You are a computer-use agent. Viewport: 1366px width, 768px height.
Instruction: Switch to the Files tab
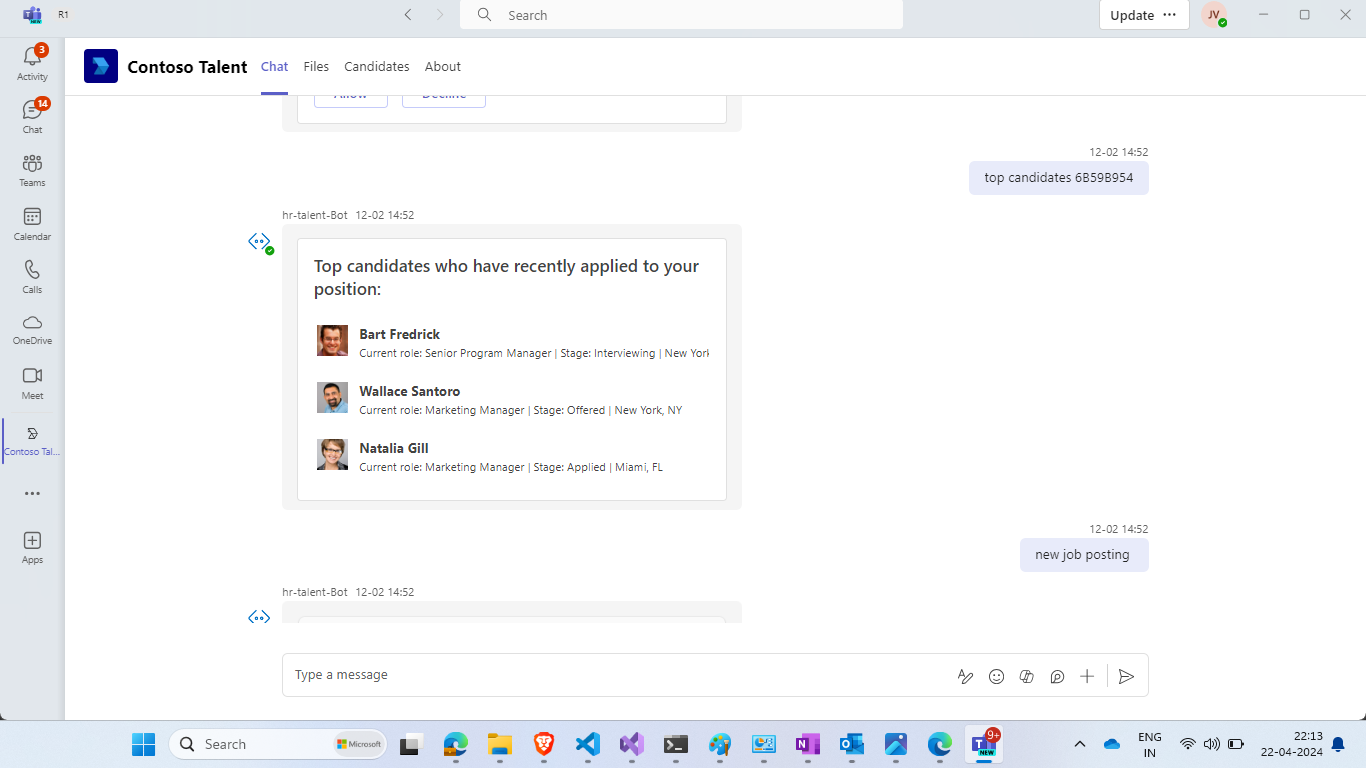point(316,66)
